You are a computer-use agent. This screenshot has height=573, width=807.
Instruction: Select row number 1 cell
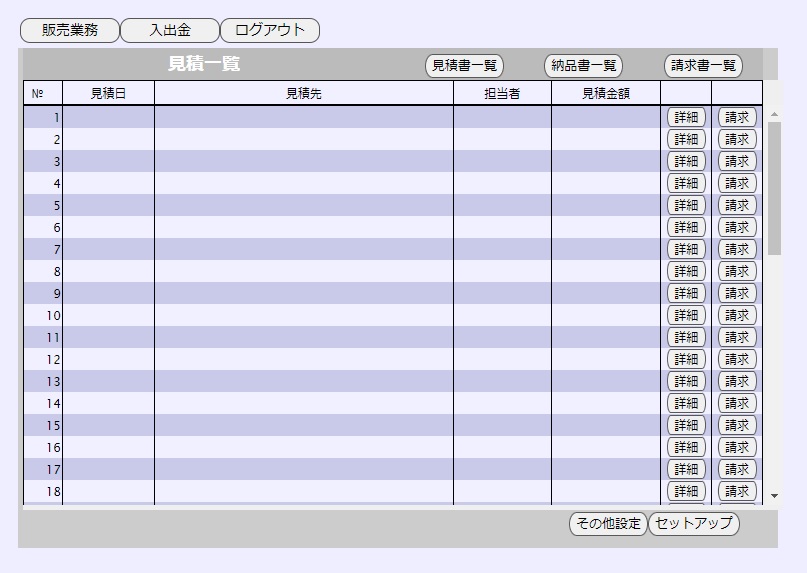43,117
